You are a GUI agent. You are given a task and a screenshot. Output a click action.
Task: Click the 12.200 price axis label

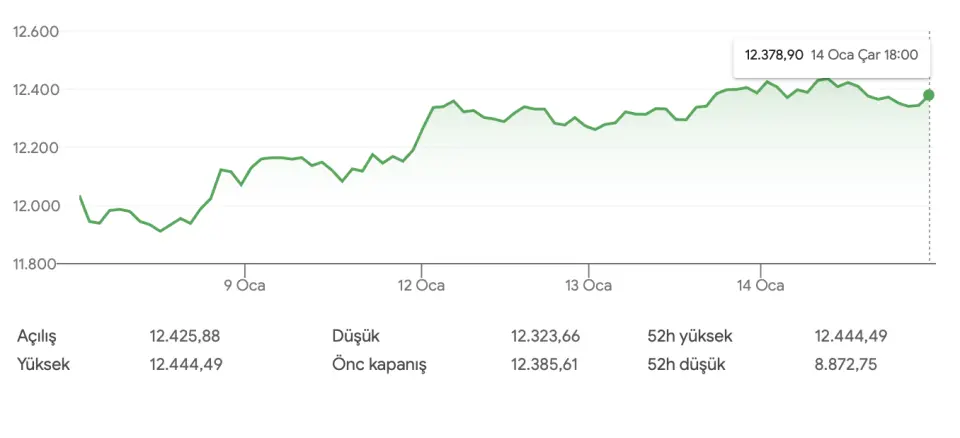point(36,148)
